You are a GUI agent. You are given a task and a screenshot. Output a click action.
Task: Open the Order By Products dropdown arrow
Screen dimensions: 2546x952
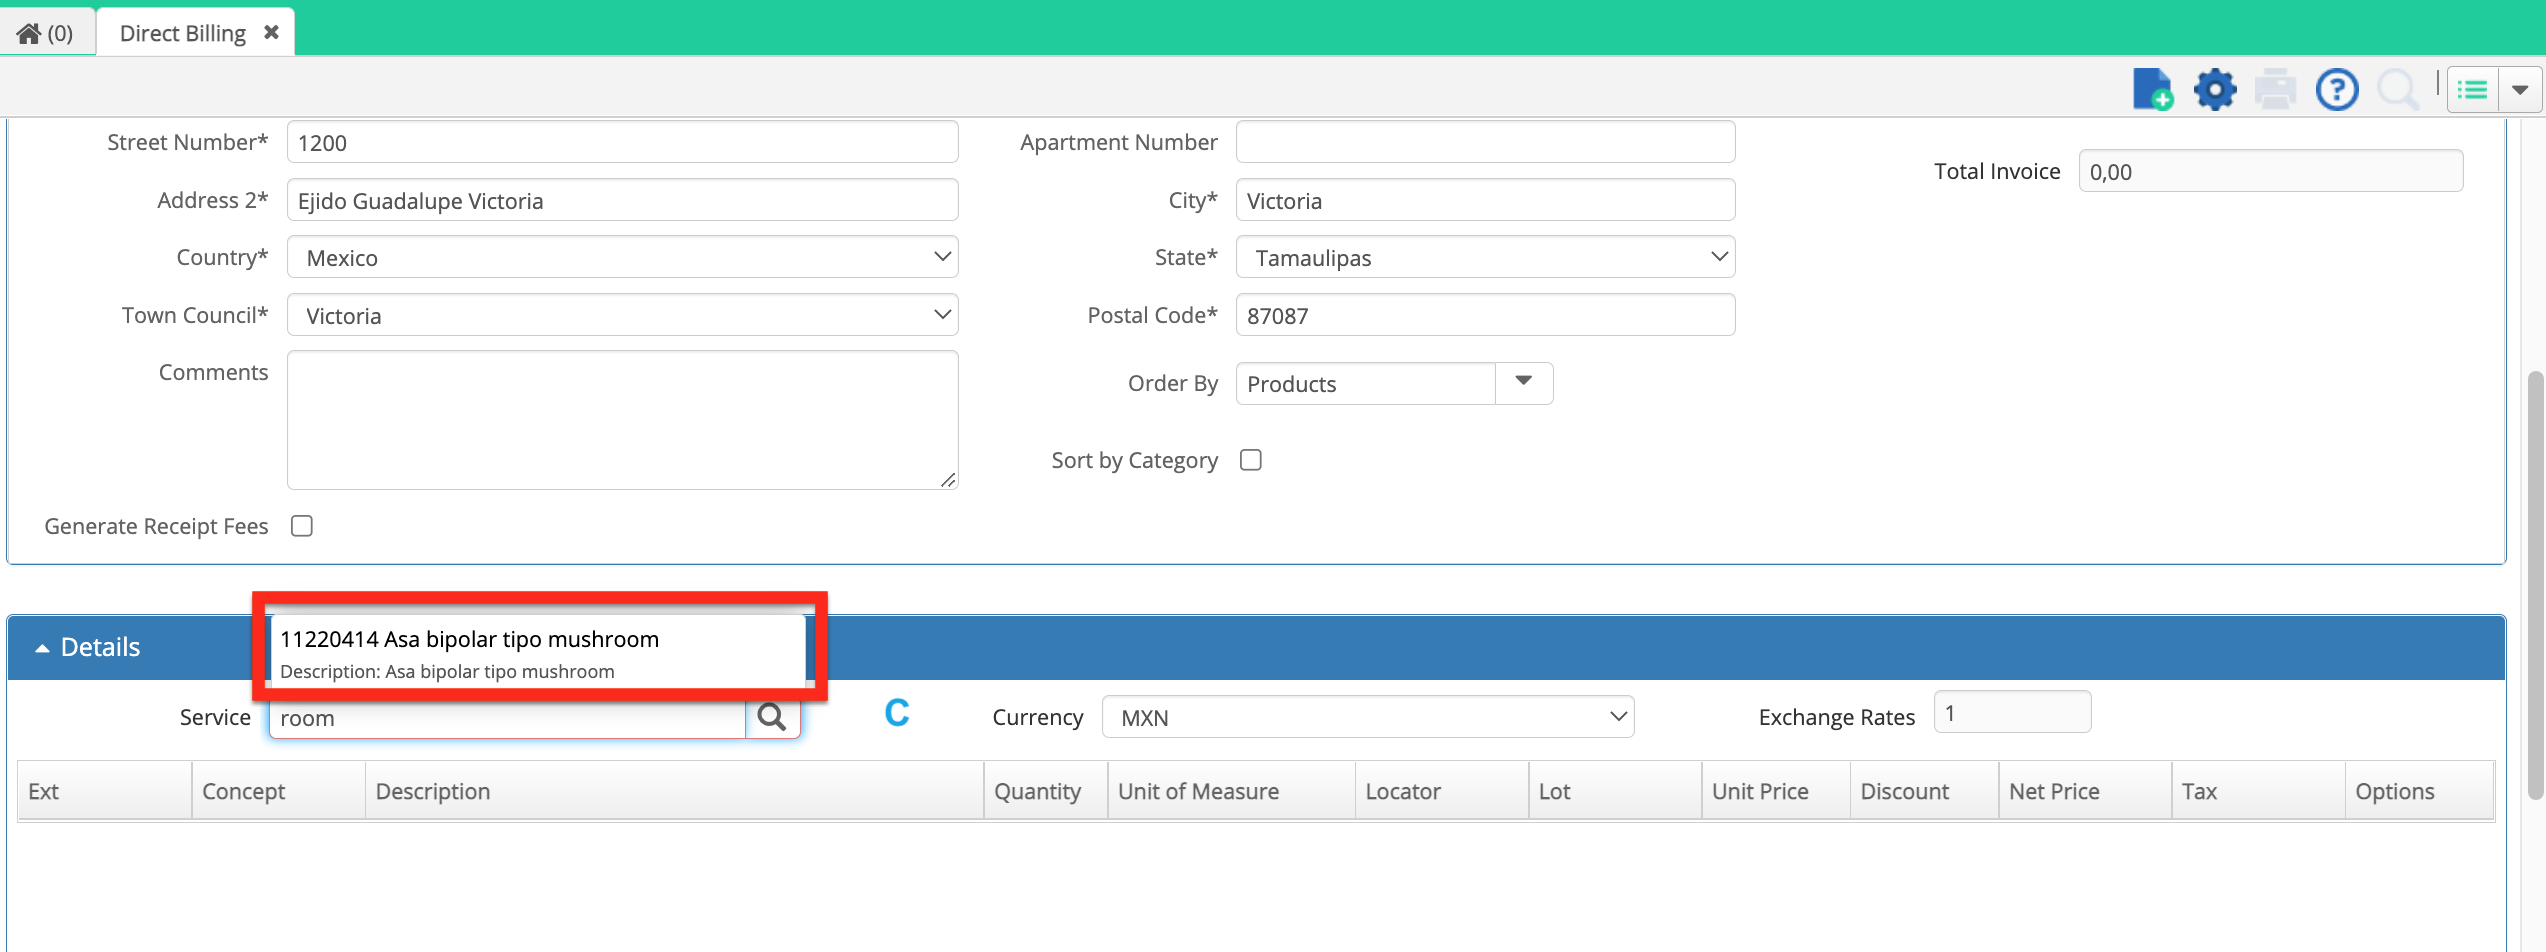(1523, 383)
